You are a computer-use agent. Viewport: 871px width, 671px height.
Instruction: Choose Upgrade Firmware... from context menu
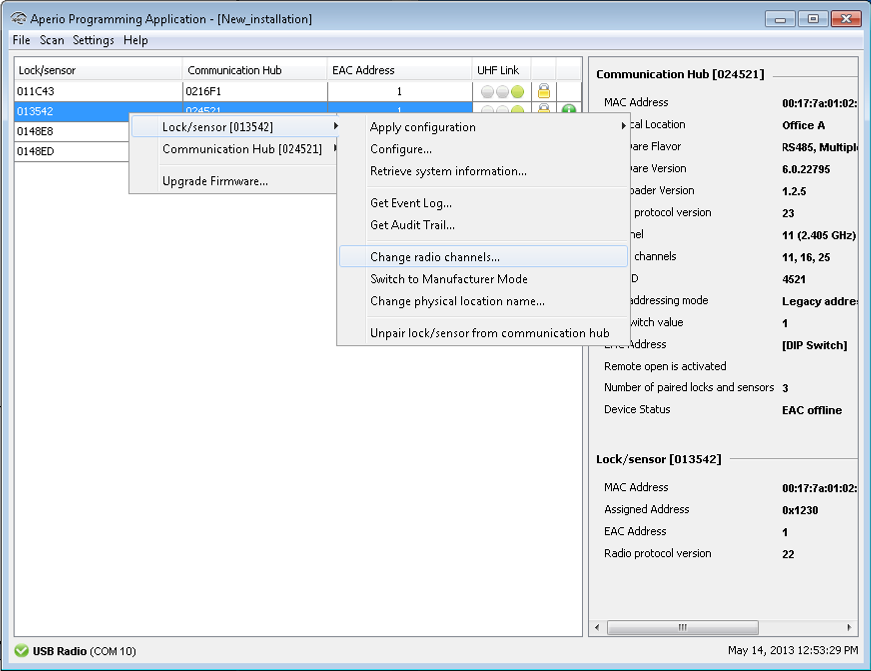[215, 181]
